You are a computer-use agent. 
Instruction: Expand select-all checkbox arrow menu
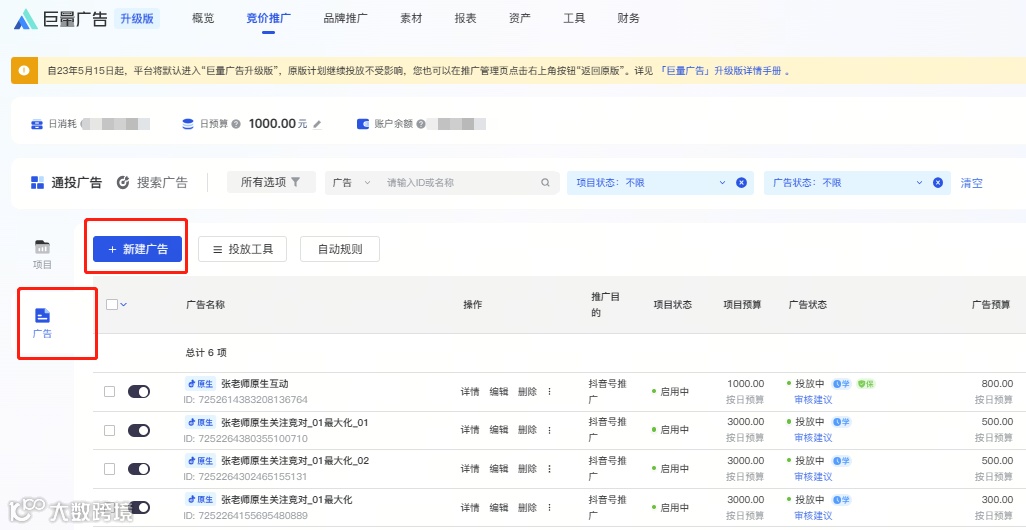pos(123,304)
